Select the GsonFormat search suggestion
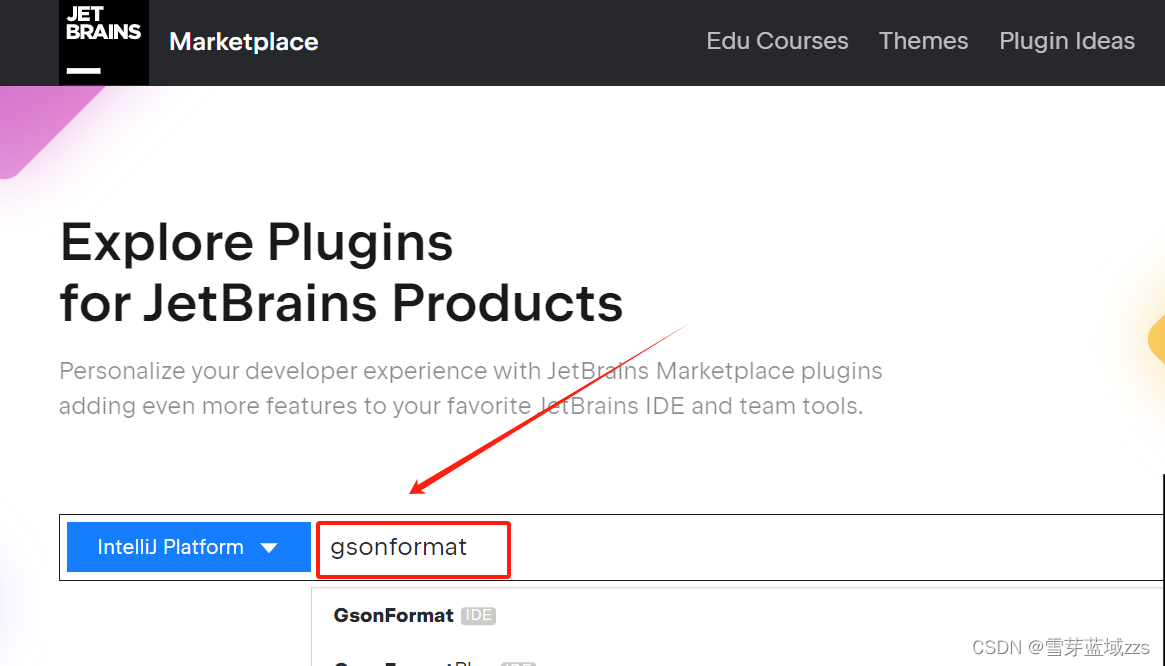 click(x=393, y=615)
